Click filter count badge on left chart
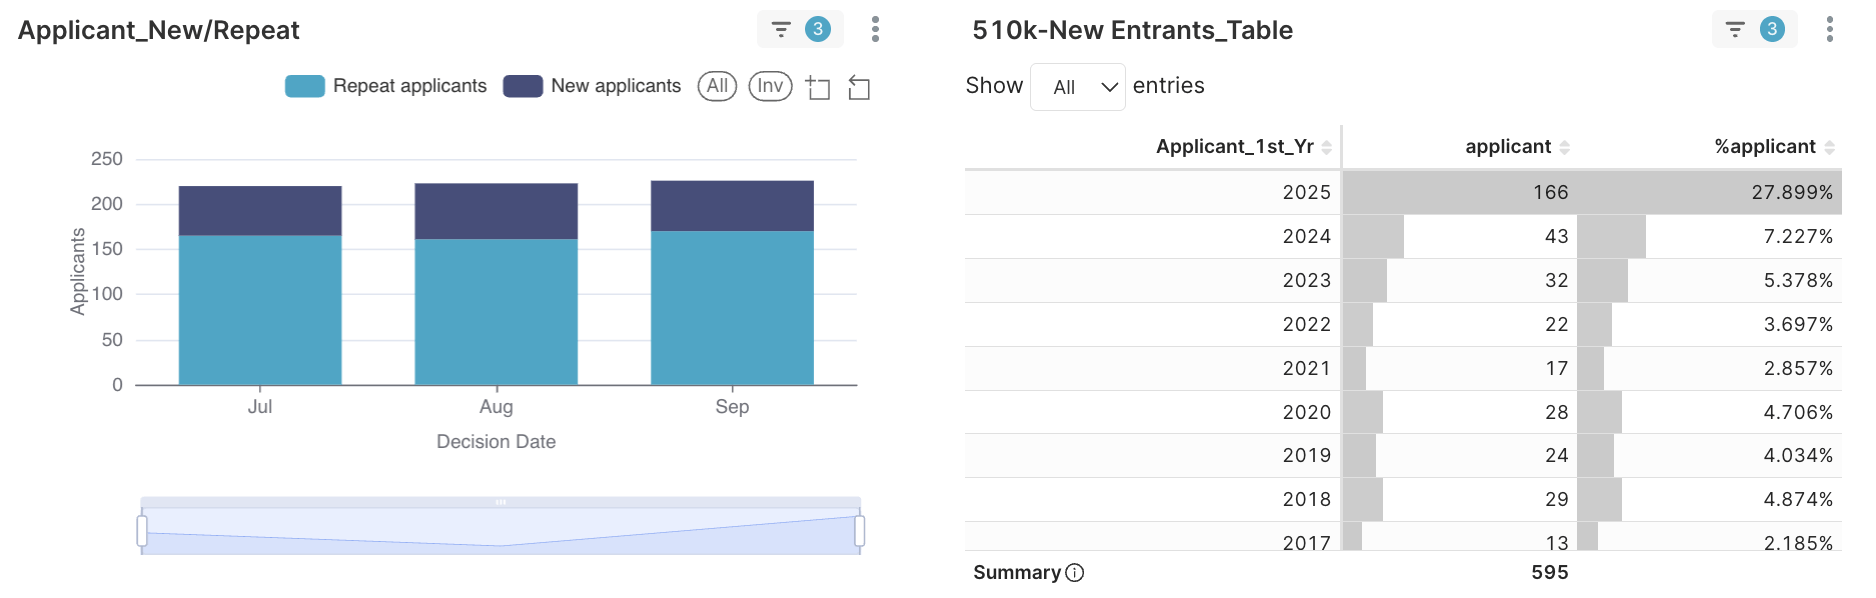The height and width of the screenshot is (598, 1876). pos(818,29)
